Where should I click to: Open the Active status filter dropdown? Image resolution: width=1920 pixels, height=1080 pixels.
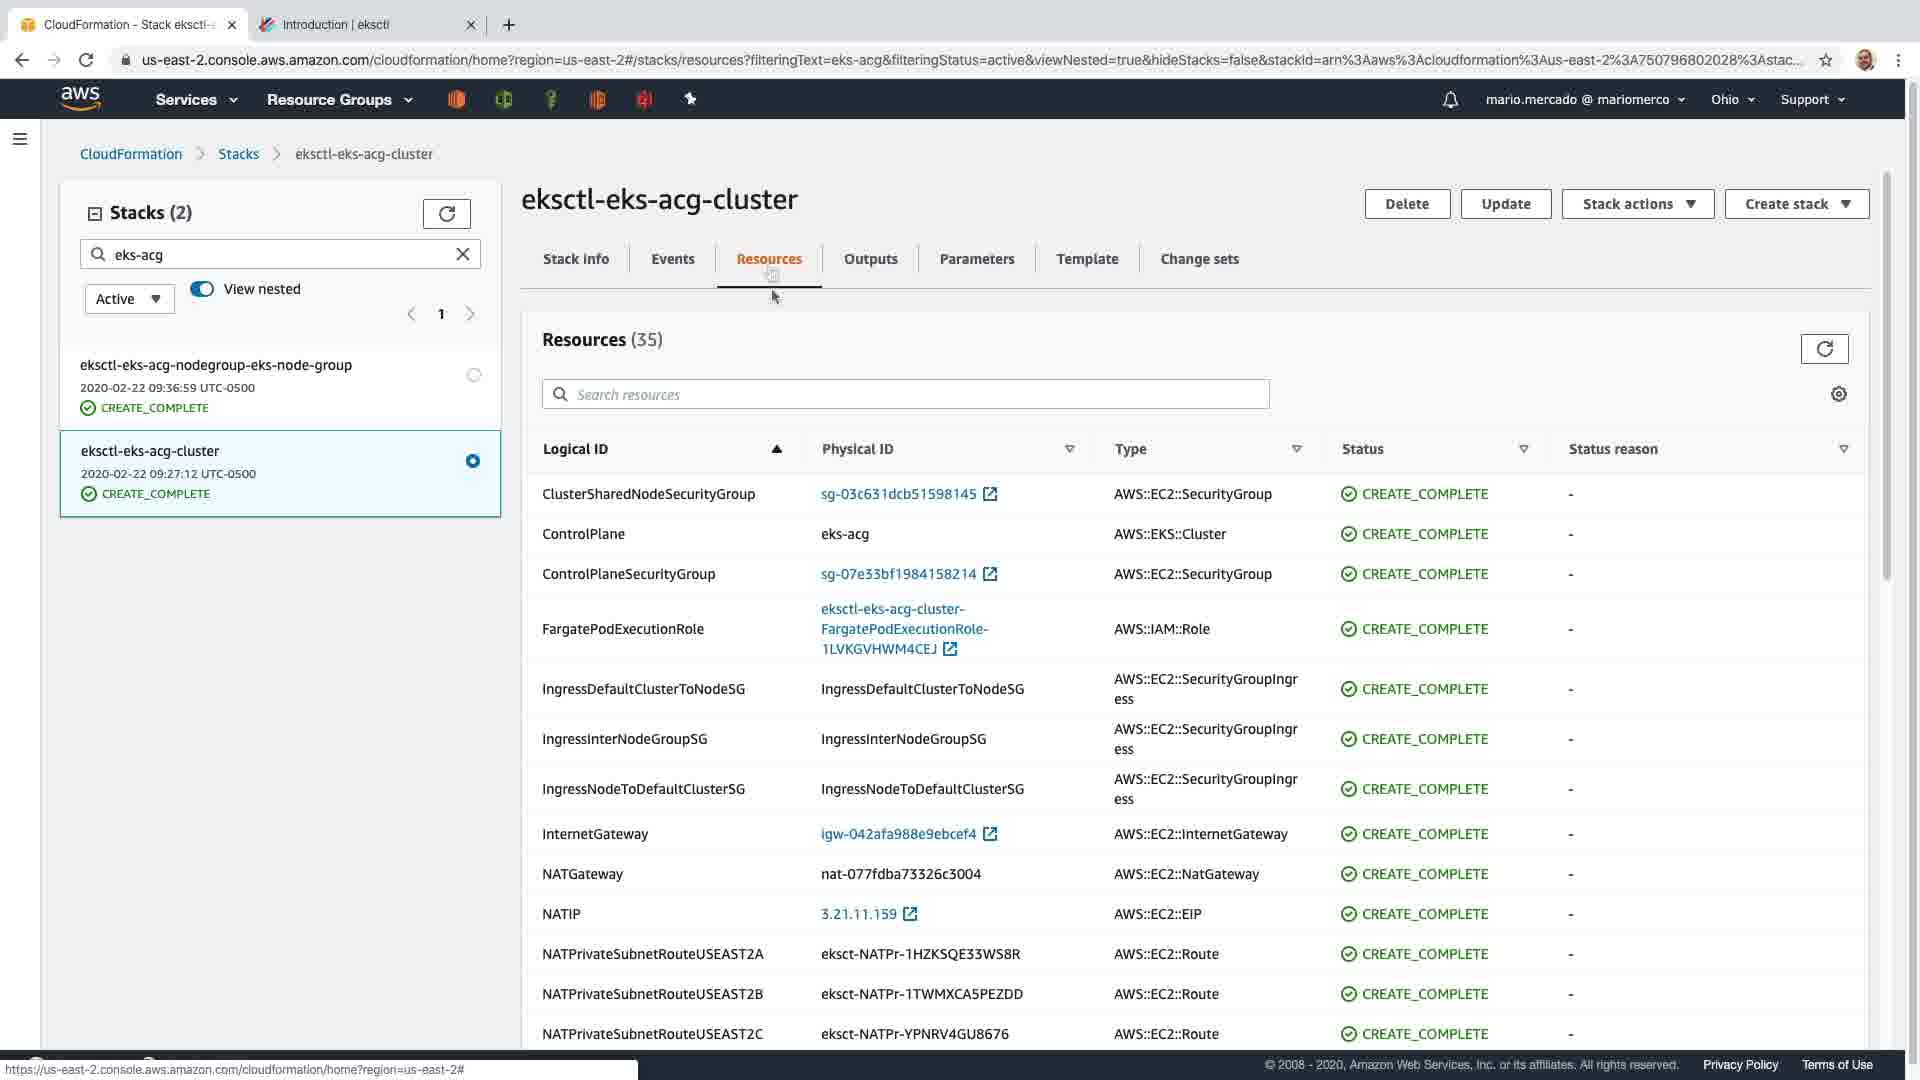coord(129,299)
